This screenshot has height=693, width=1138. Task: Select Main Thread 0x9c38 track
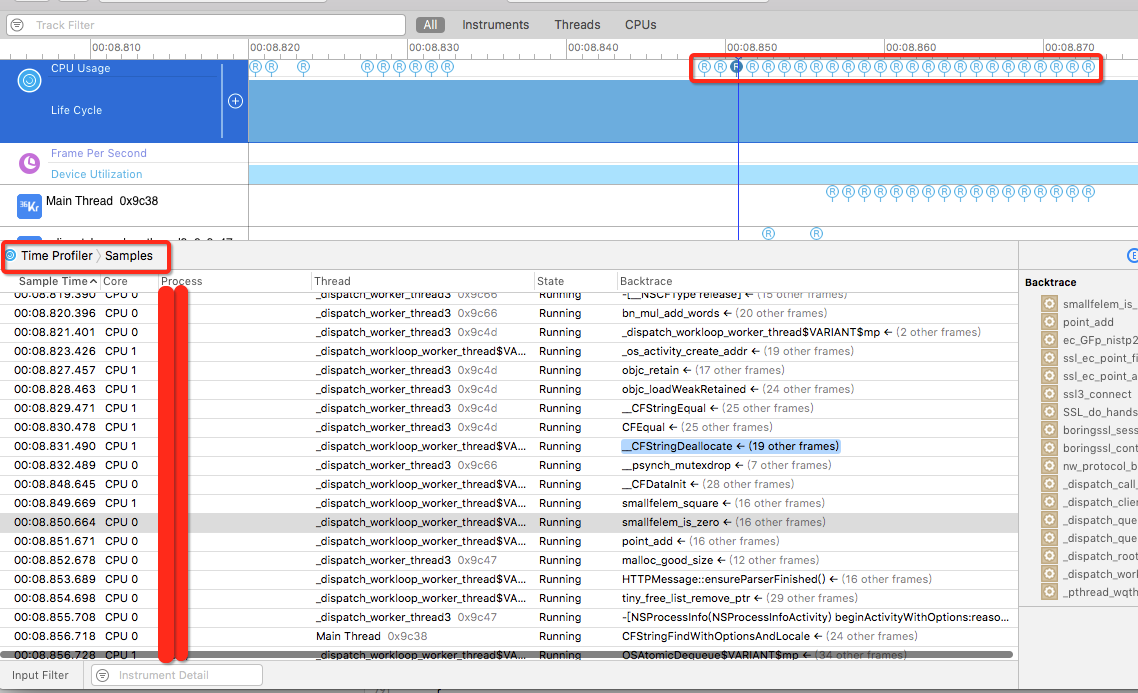tap(102, 201)
